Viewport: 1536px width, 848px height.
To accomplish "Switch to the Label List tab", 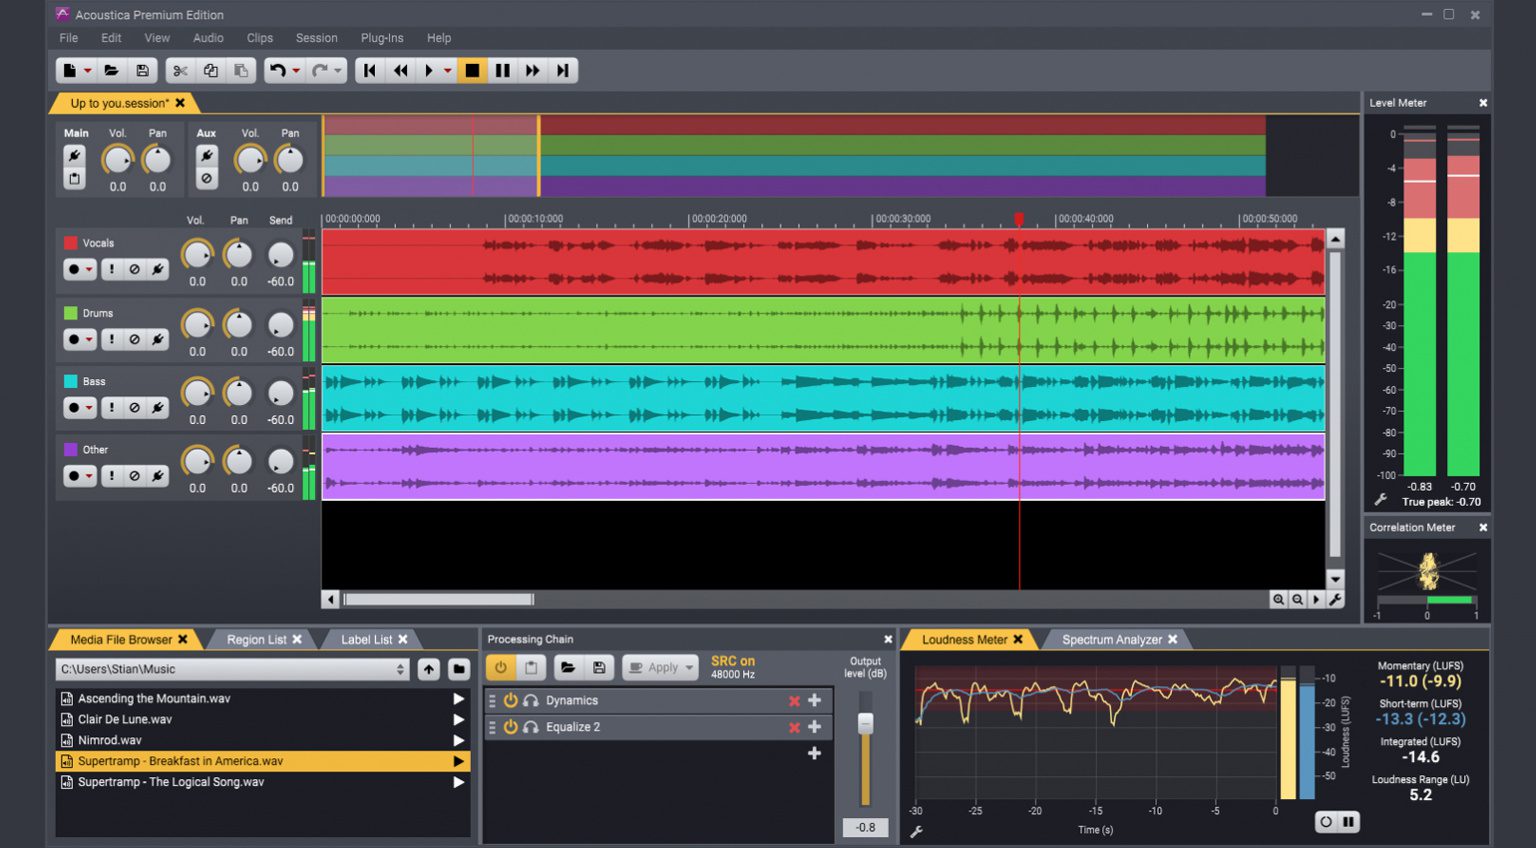I will (366, 639).
